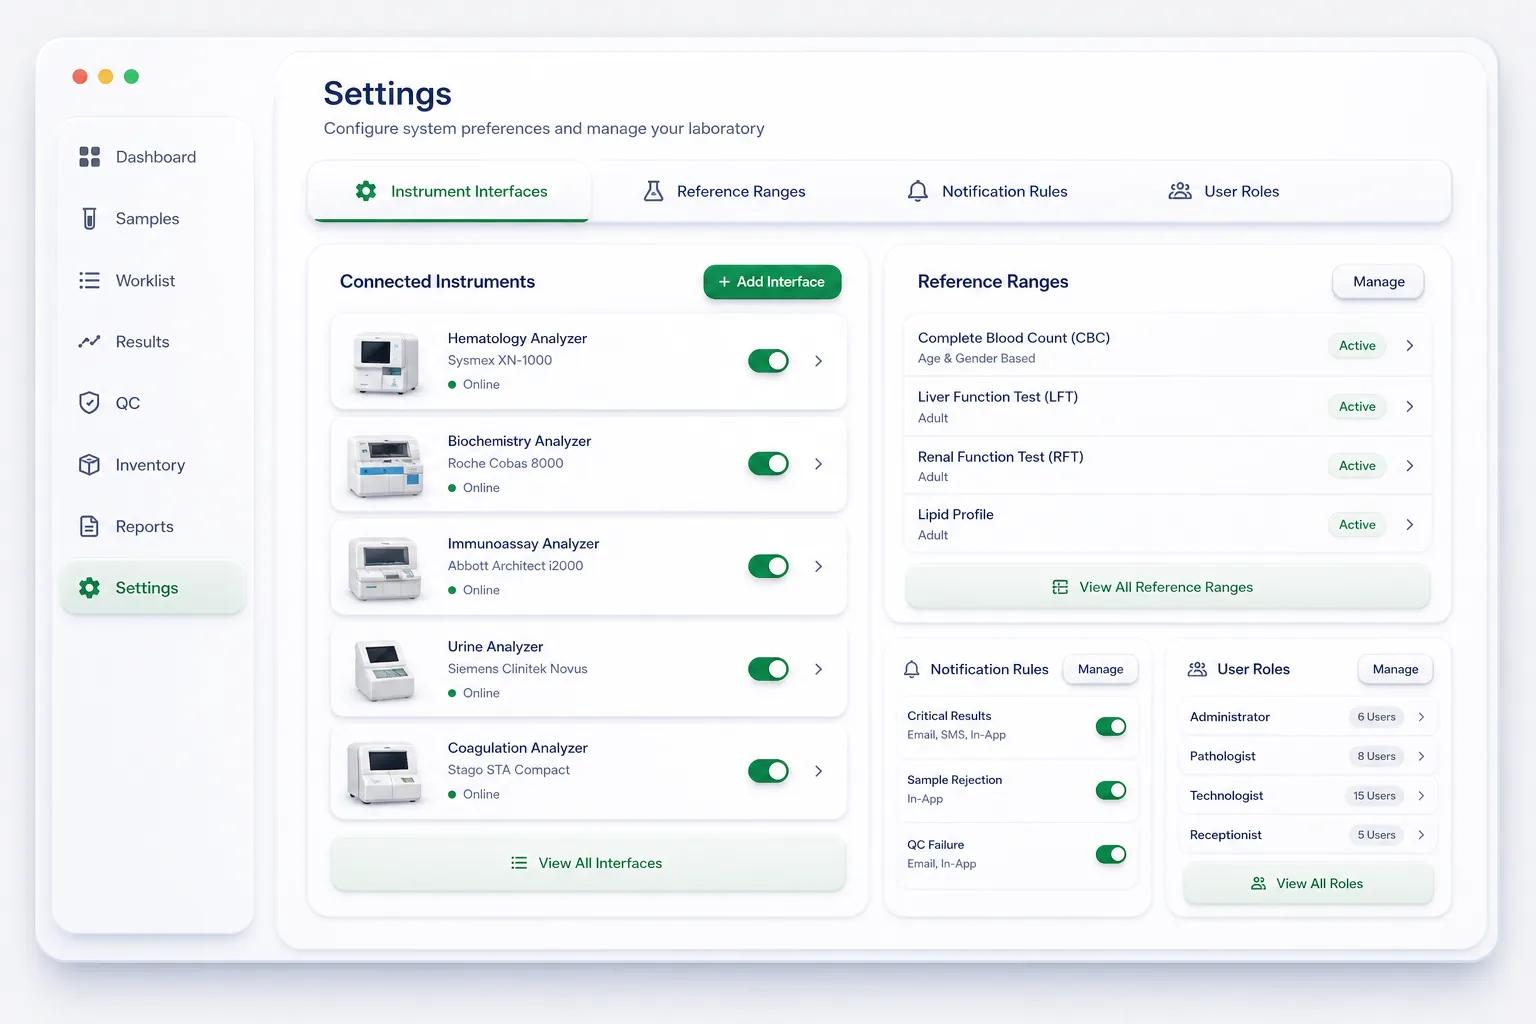Viewport: 1536px width, 1024px height.
Task: Open View All Roles button
Action: (1308, 884)
